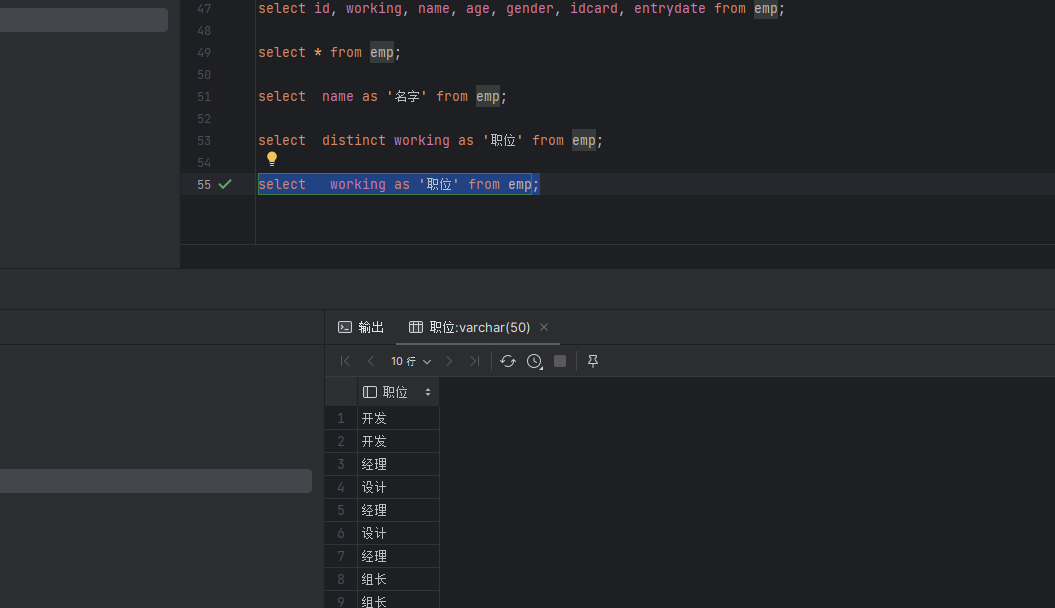Select result row 3 value 经理

click(x=398, y=464)
